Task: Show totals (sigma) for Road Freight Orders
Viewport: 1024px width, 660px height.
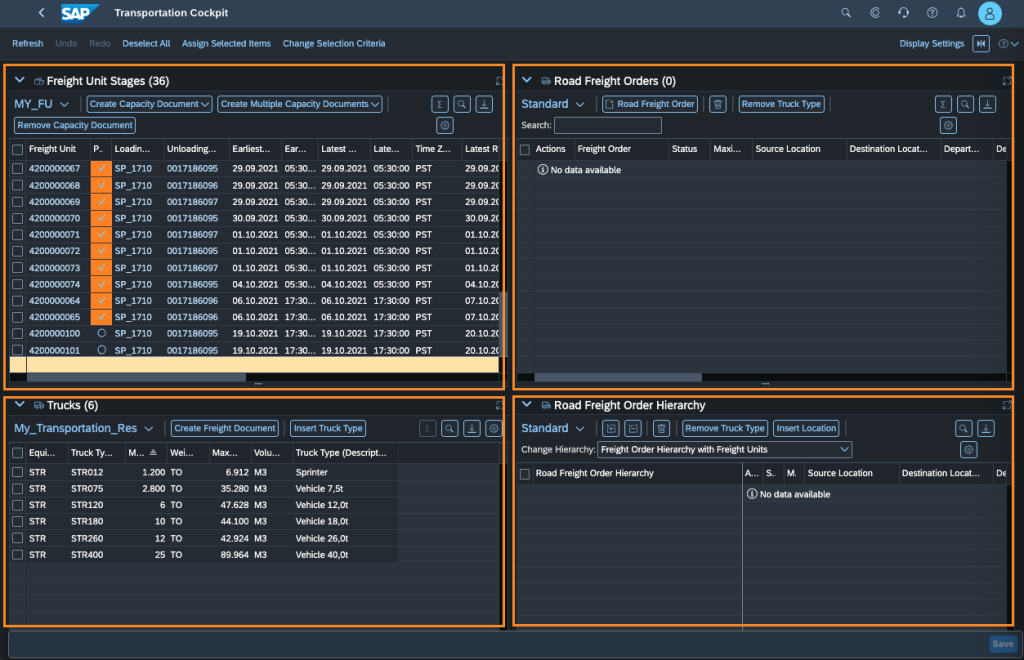Action: click(943, 104)
